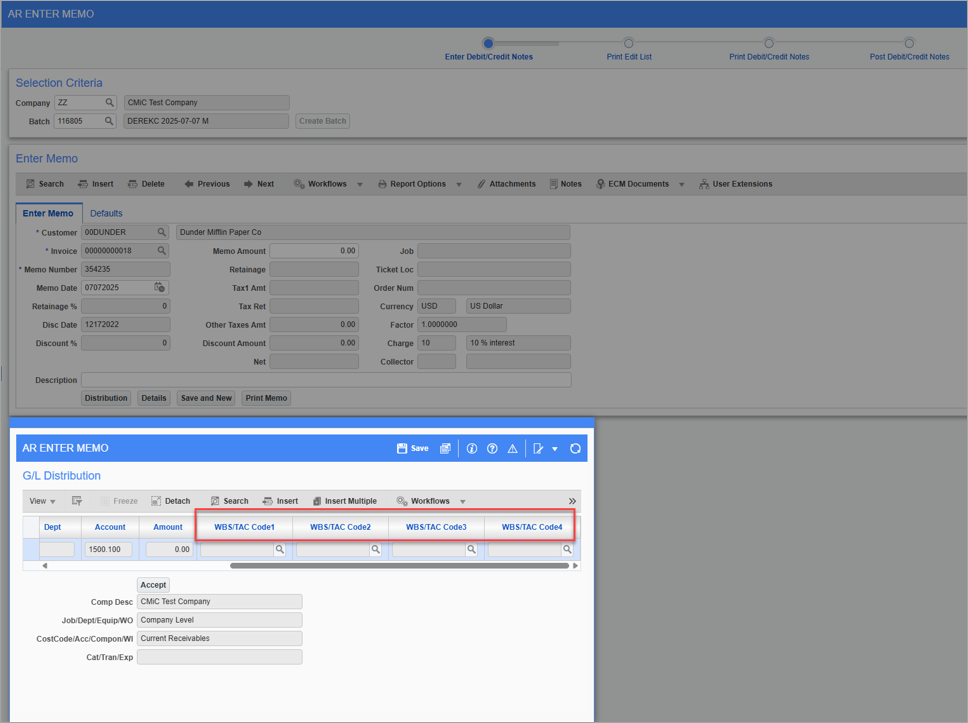Open the WBS/TAC Code2 lookup magnifier

point(375,550)
